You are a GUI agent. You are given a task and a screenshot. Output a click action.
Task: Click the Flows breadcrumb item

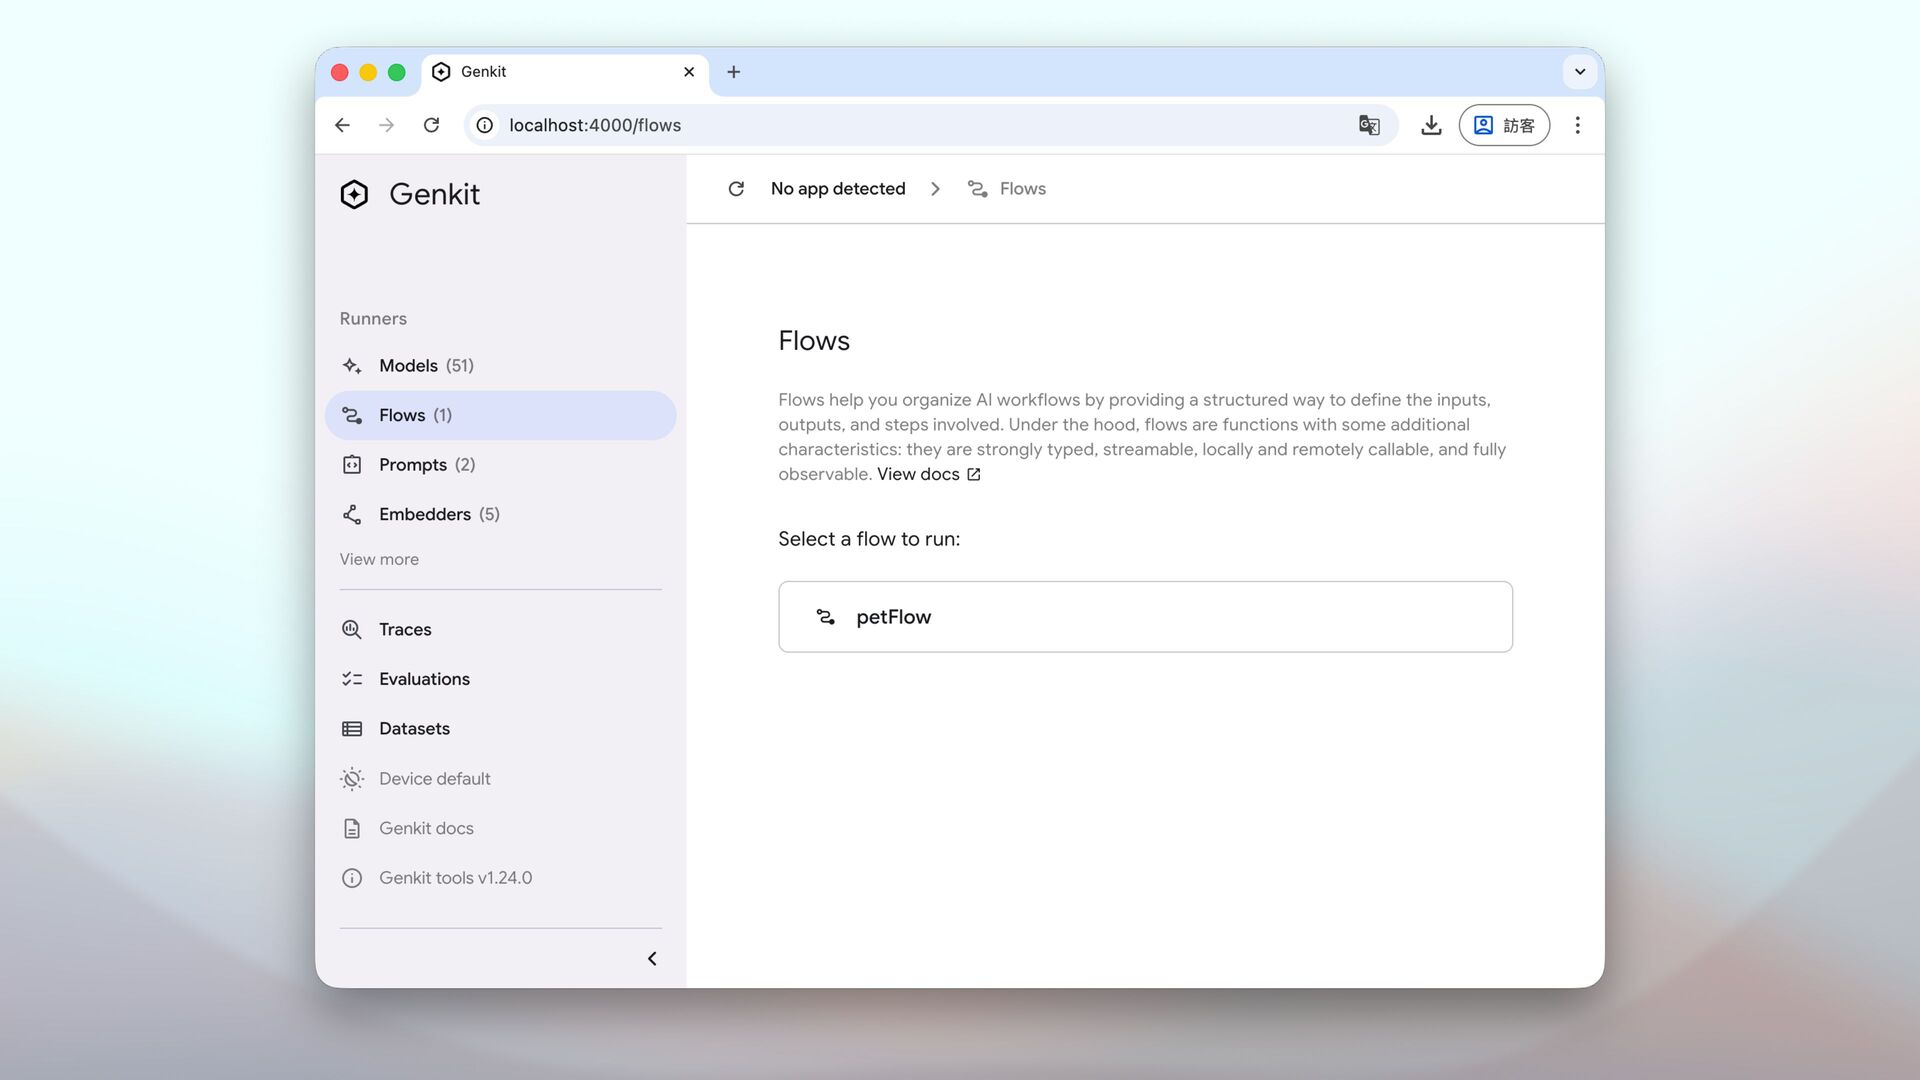[1021, 189]
